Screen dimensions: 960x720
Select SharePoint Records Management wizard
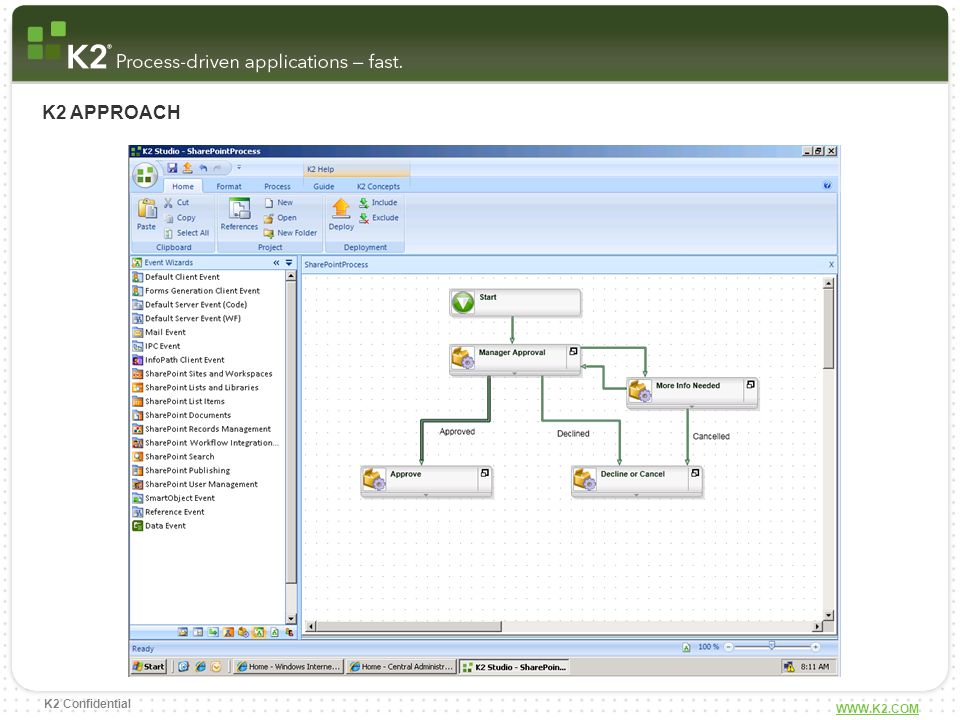(x=201, y=429)
